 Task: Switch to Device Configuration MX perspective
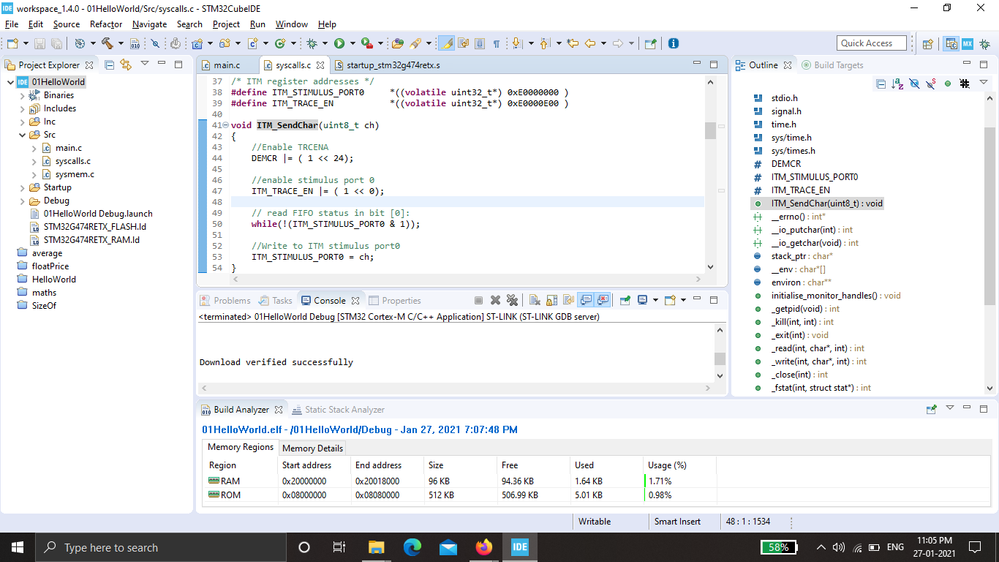(x=968, y=43)
